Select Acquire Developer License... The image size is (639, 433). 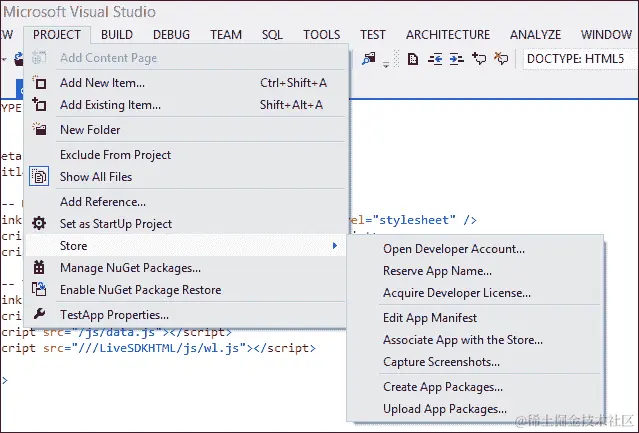coord(475,293)
